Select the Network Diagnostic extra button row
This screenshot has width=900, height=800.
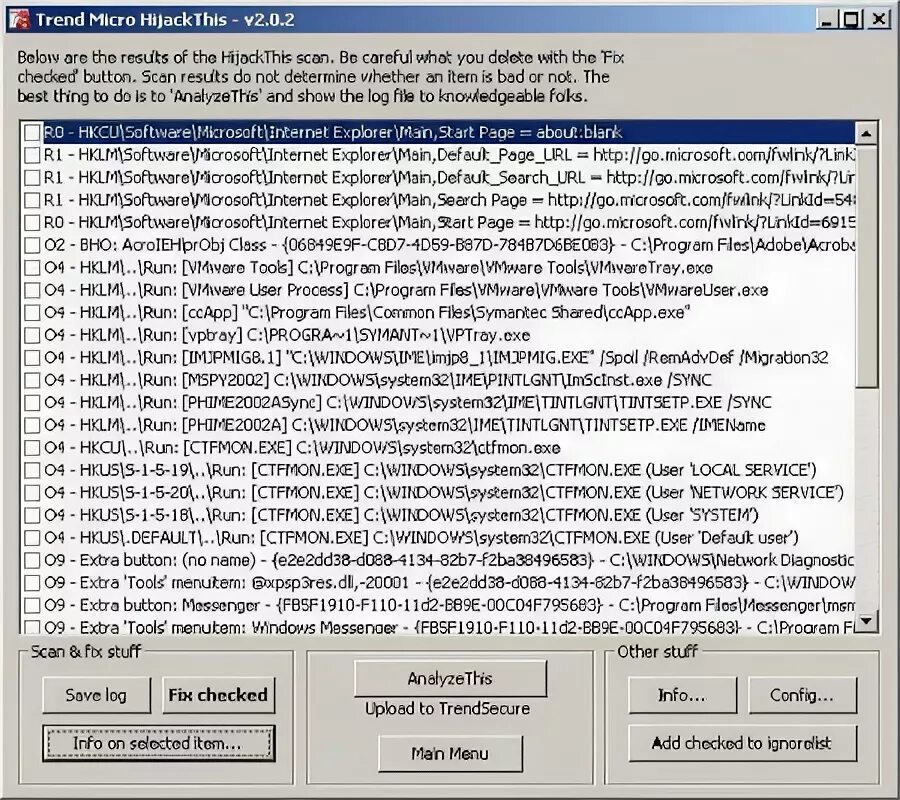(449, 560)
